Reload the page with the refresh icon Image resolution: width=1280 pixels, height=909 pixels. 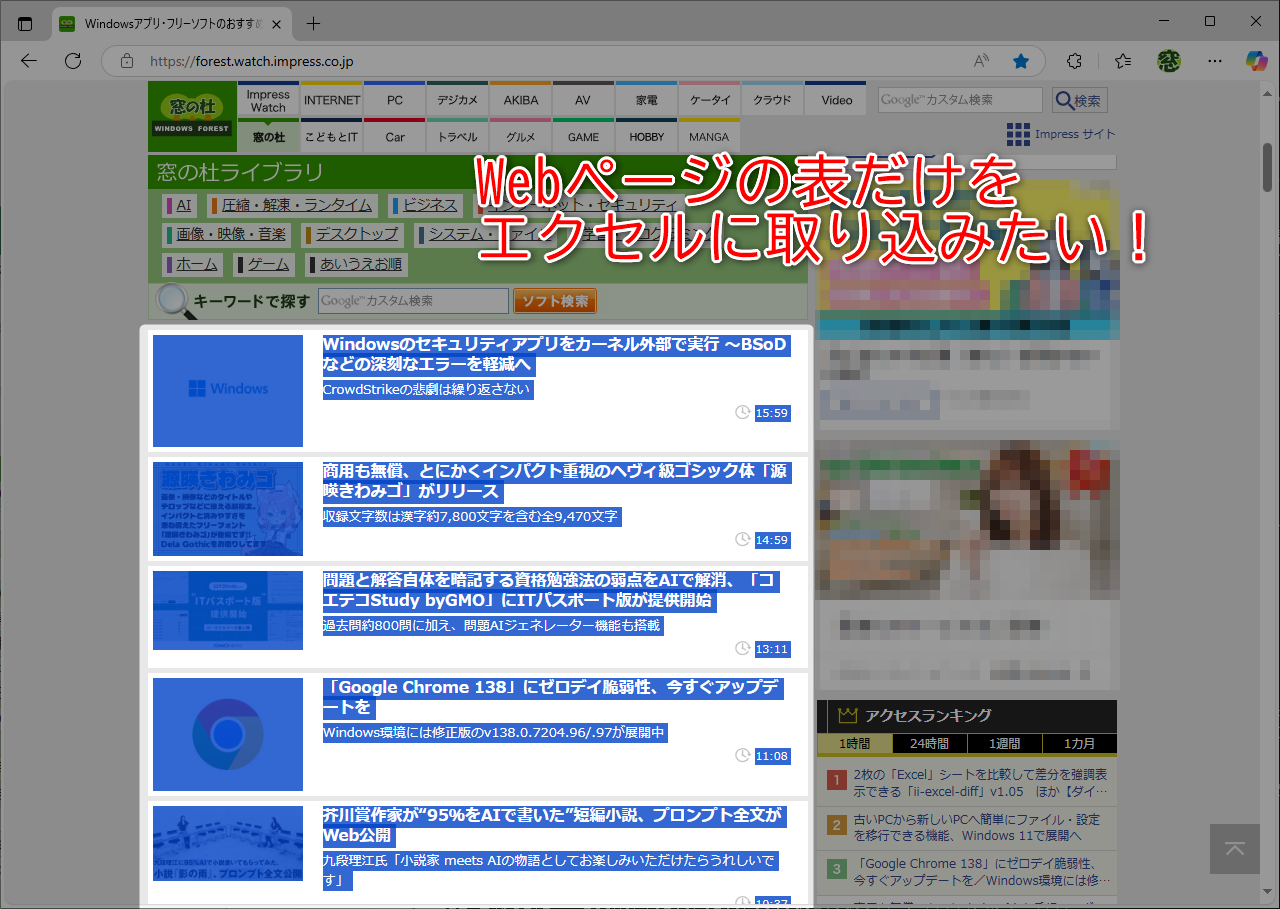(x=72, y=61)
